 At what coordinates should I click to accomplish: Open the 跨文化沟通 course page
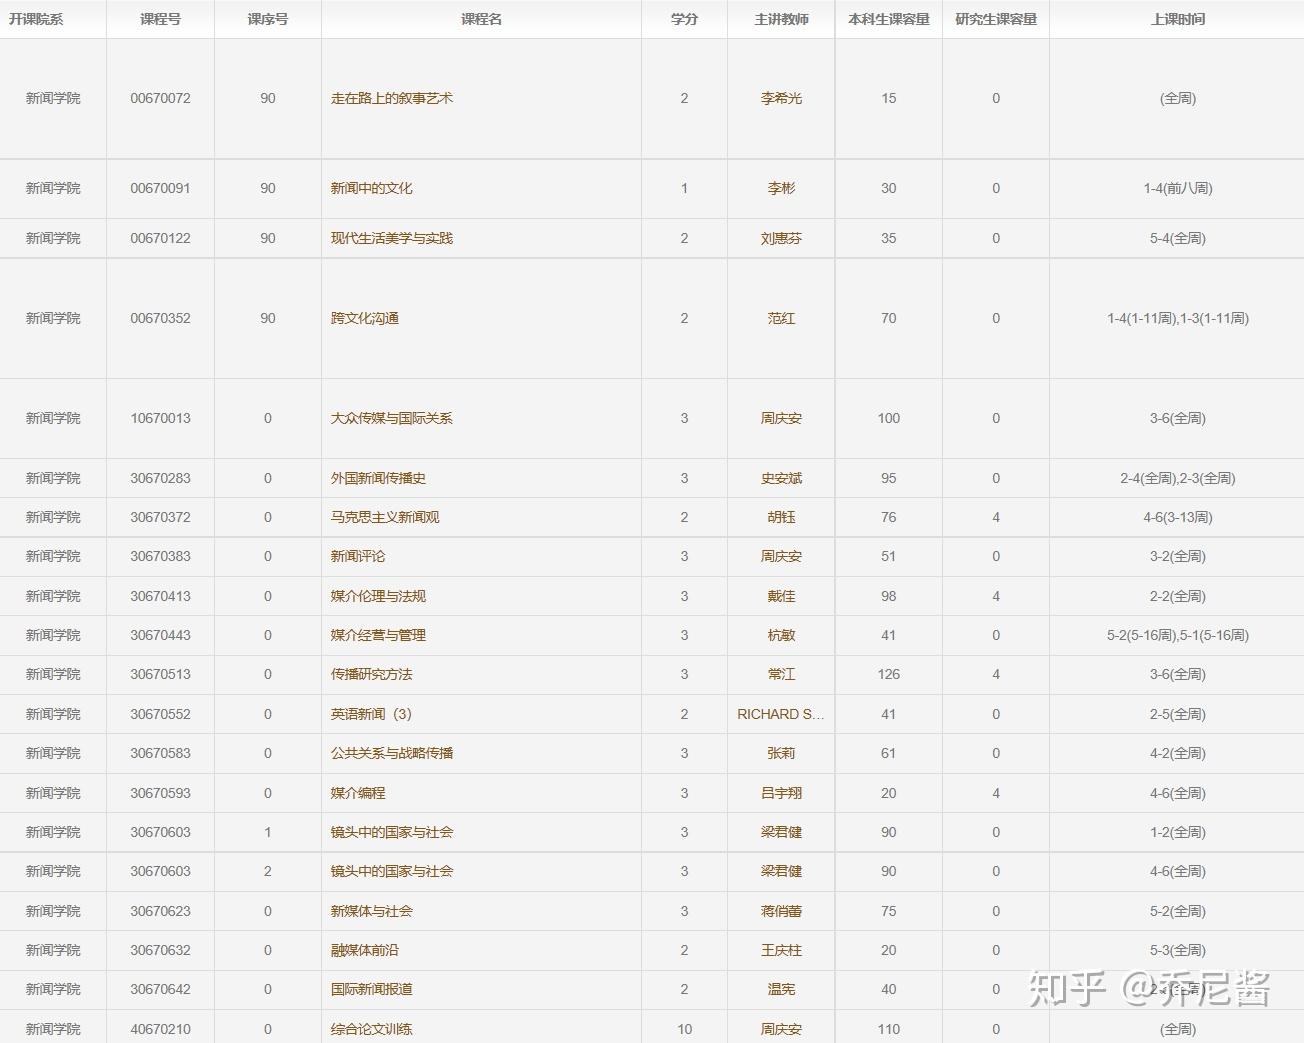click(x=367, y=318)
